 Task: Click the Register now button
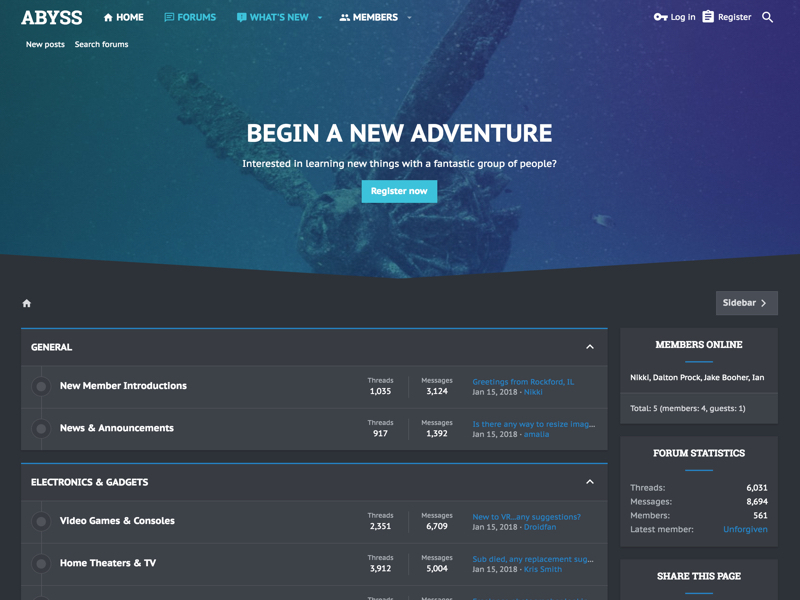pyautogui.click(x=399, y=191)
